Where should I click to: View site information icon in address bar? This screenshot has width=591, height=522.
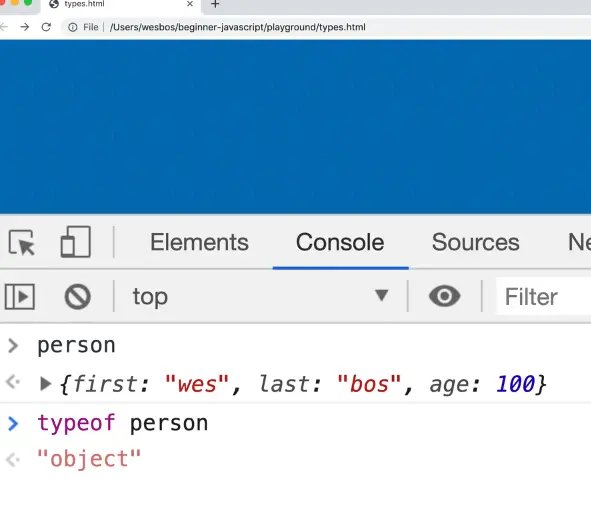73,27
